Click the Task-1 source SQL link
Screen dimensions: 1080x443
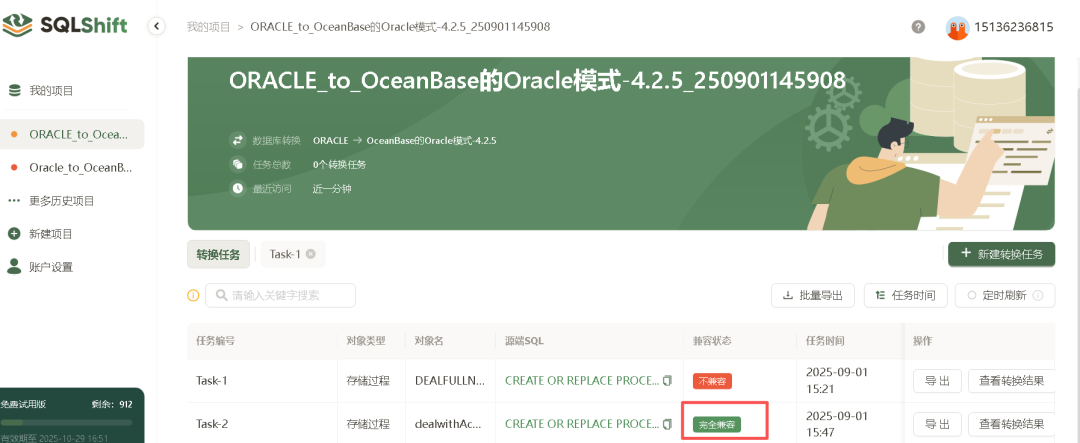pos(581,380)
